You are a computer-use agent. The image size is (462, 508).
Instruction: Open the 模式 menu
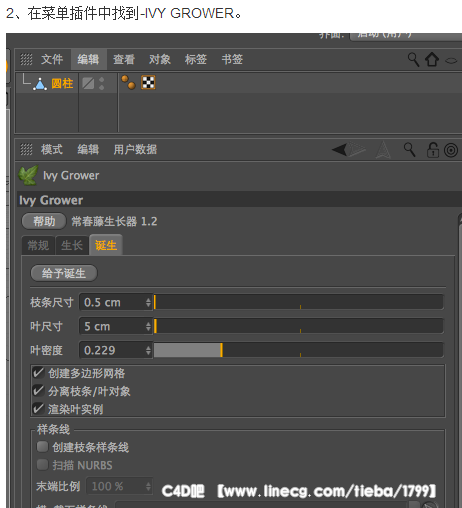click(x=52, y=149)
